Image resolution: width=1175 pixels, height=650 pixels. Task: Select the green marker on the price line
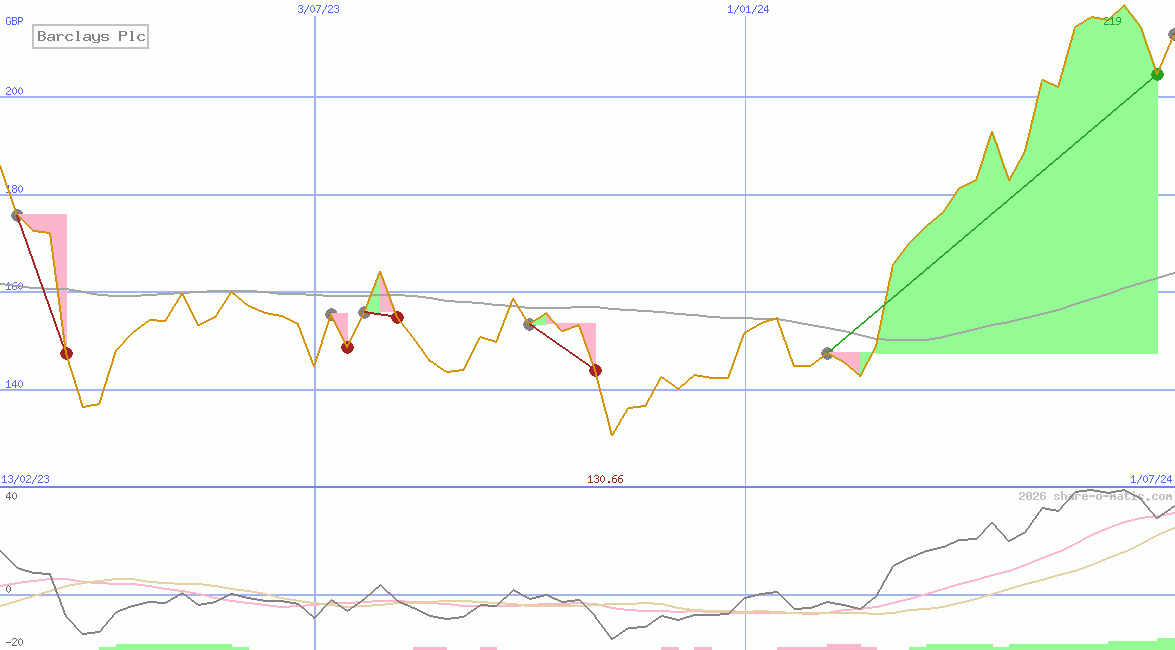[1157, 74]
